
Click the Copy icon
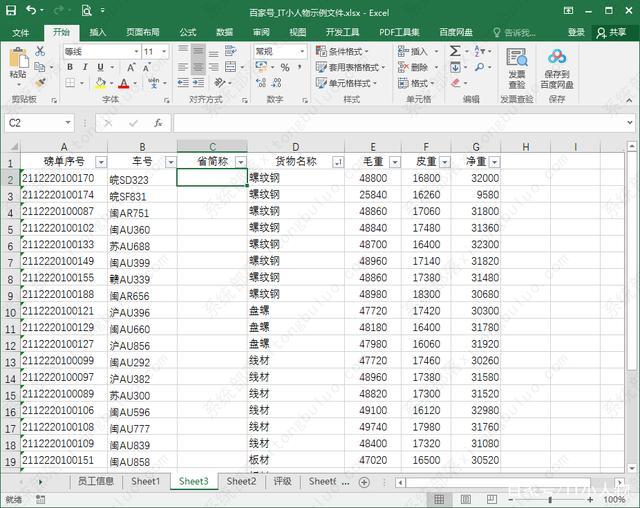40,67
